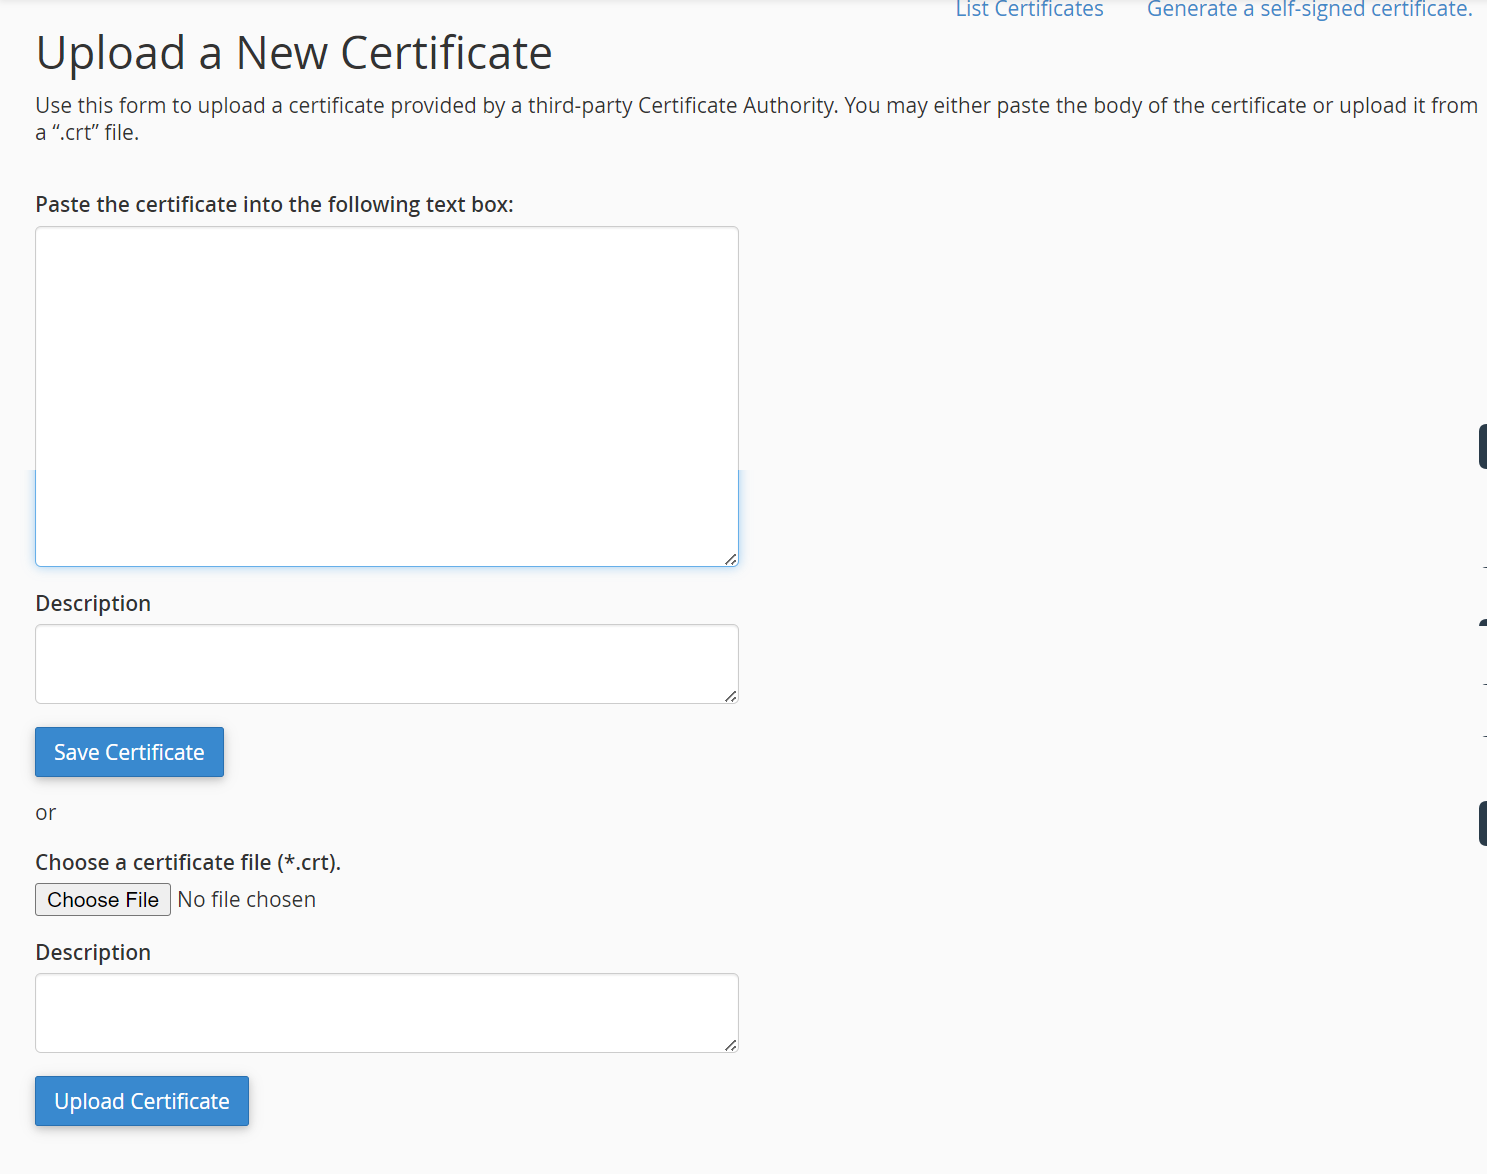Click the resize handle of the certificate box
Viewport: 1487px width, 1174px height.
pyautogui.click(x=732, y=557)
